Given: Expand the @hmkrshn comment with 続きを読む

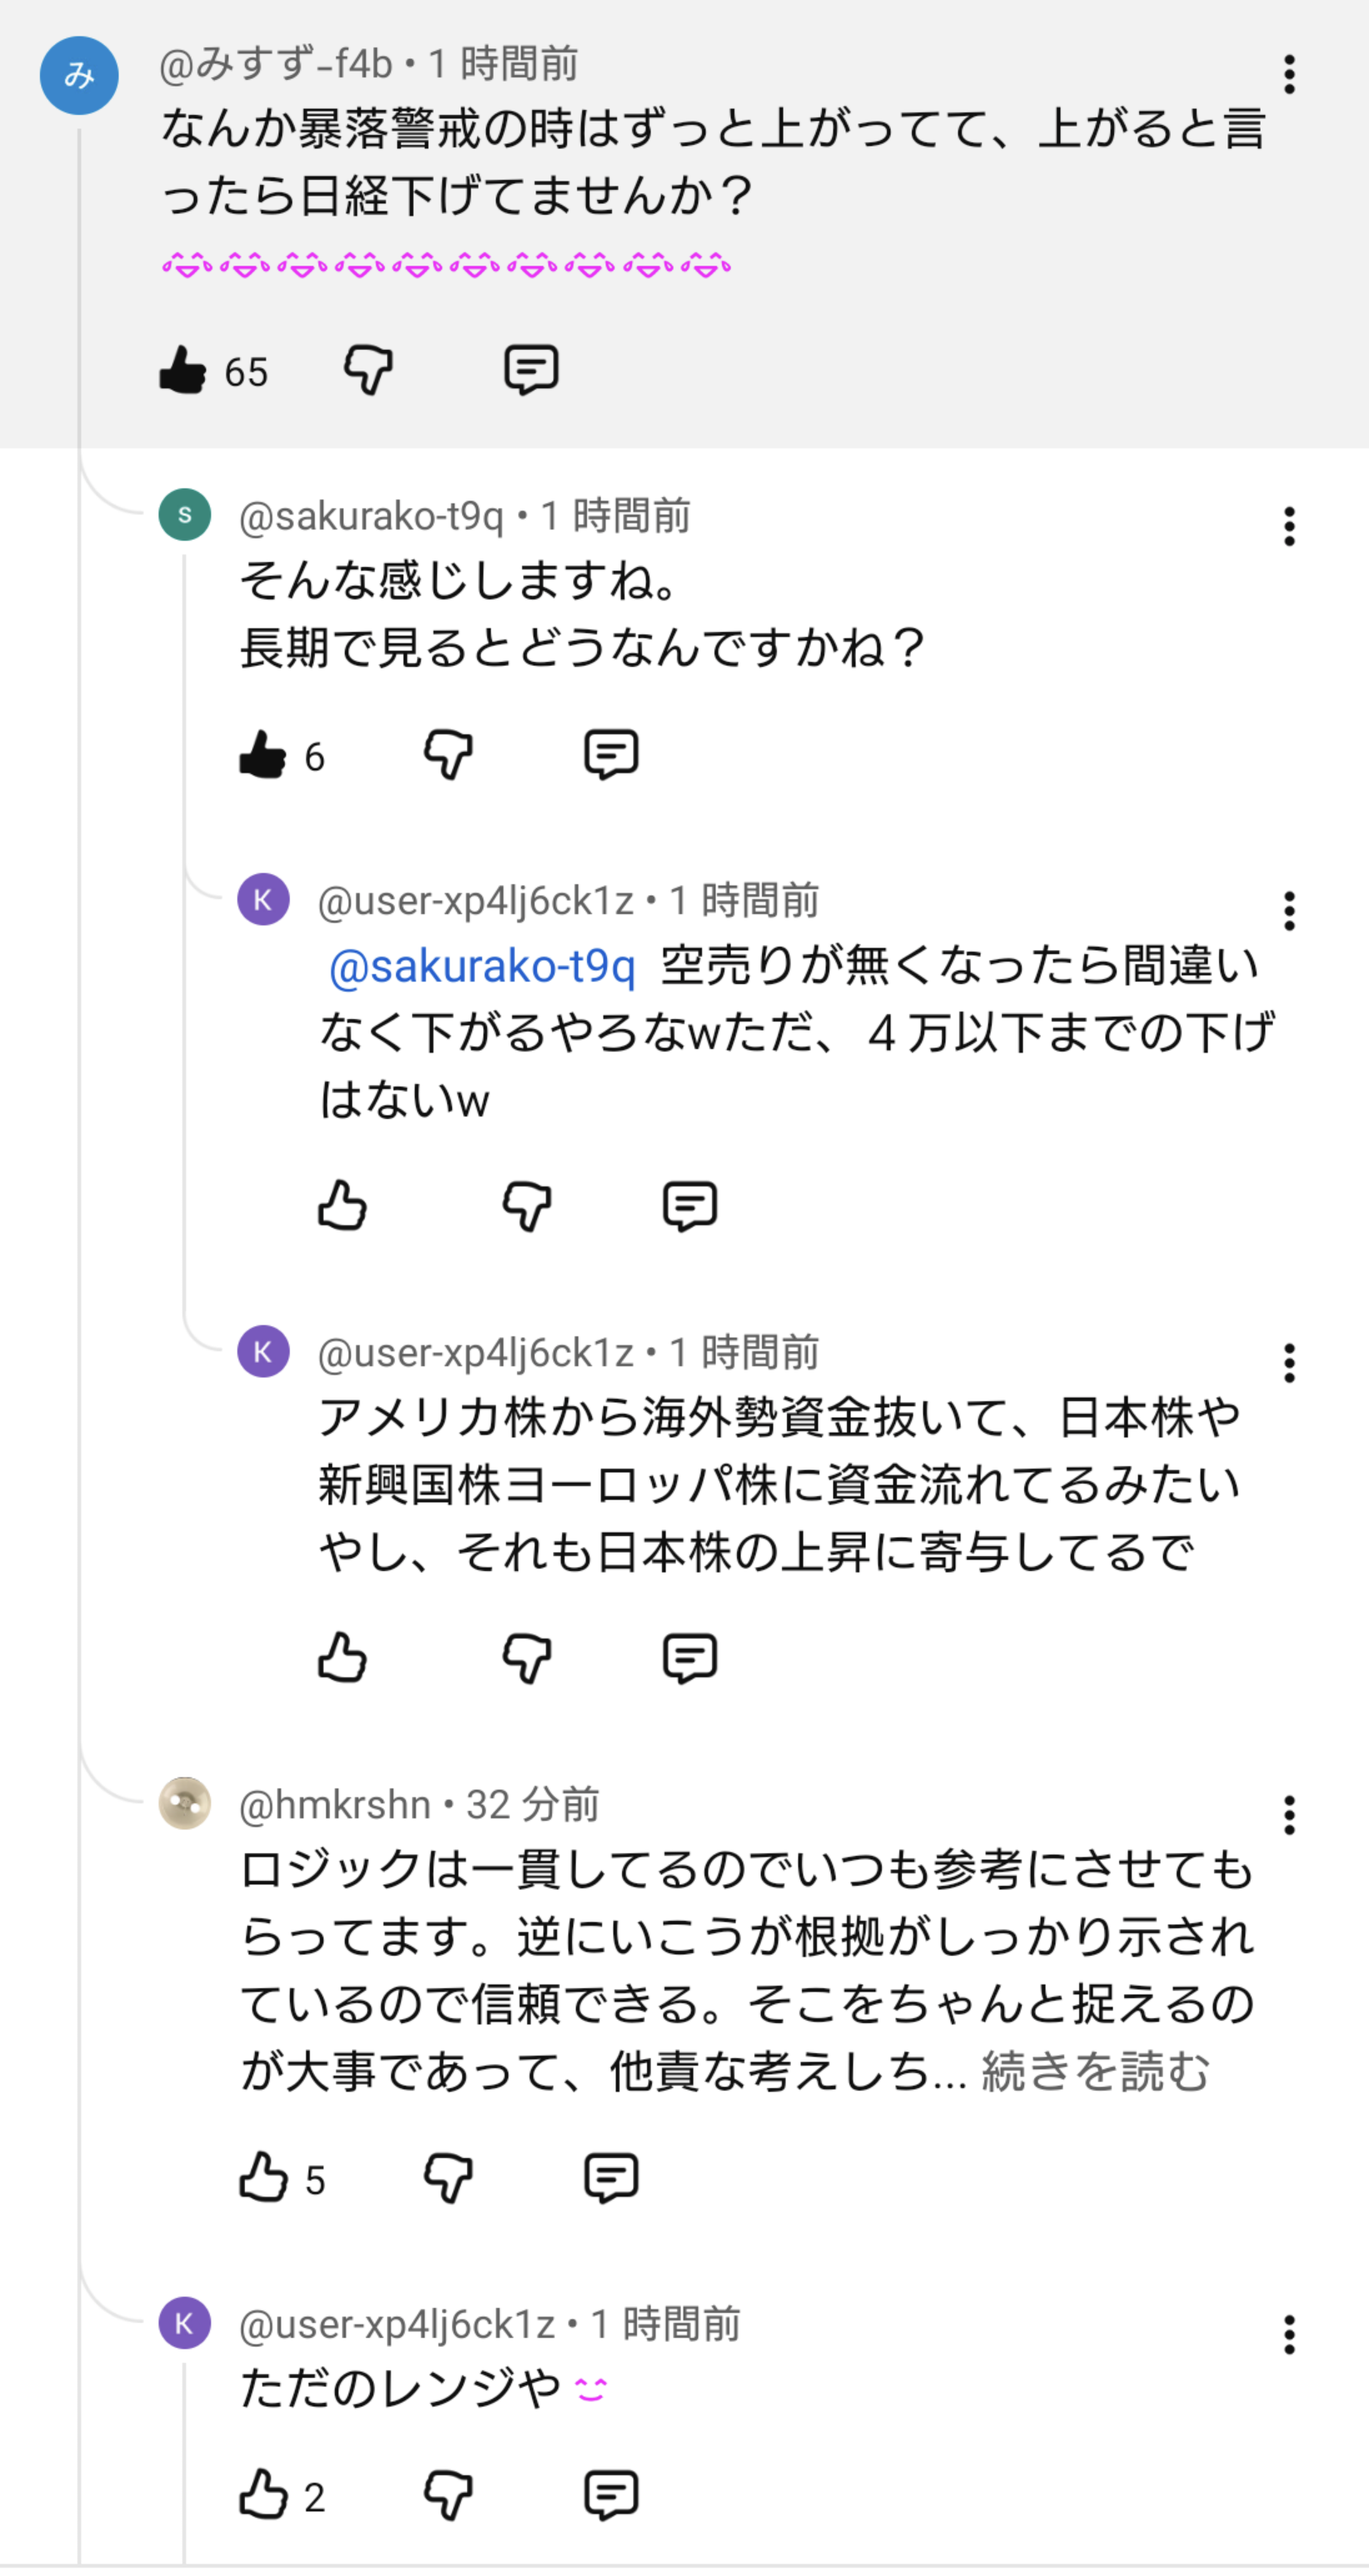Looking at the screenshot, I should [1095, 2071].
